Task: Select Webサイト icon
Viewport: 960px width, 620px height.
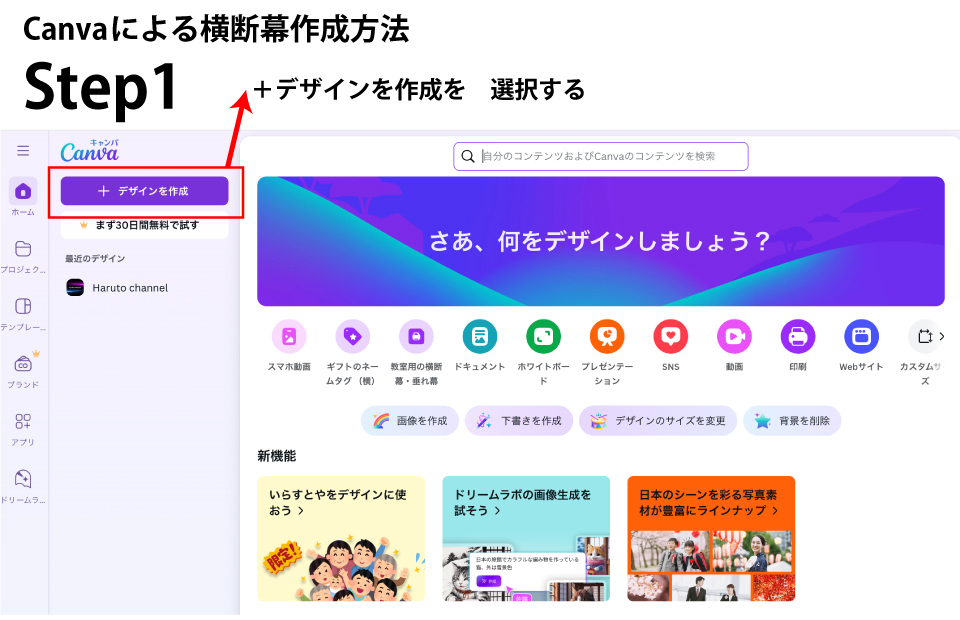Action: click(x=861, y=337)
